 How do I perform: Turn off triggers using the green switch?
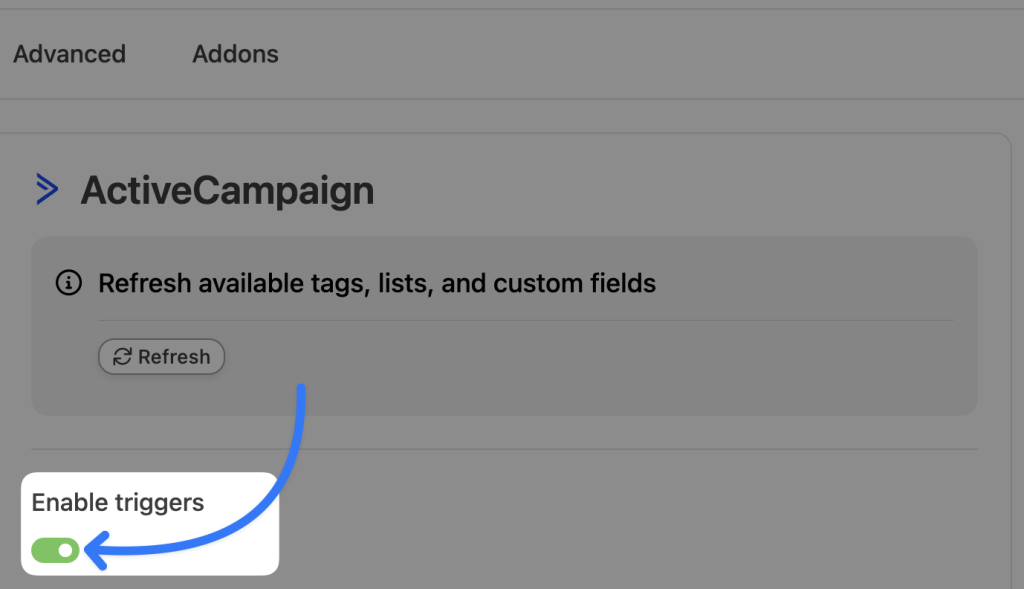(x=53, y=550)
